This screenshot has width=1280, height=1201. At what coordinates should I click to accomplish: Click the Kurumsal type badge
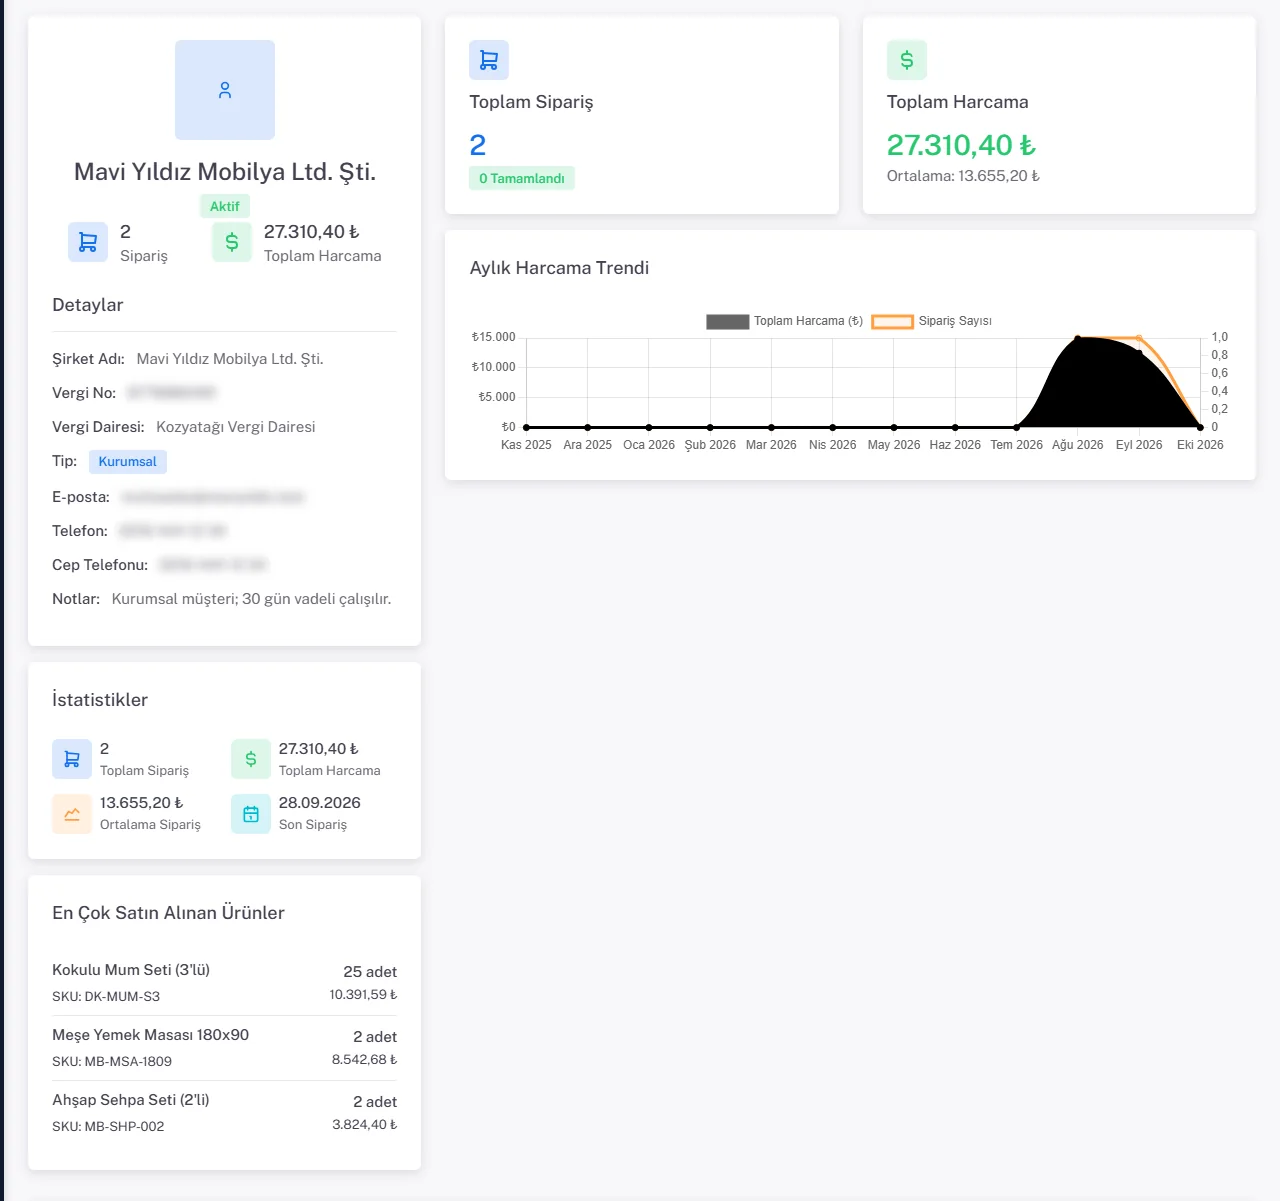[128, 461]
